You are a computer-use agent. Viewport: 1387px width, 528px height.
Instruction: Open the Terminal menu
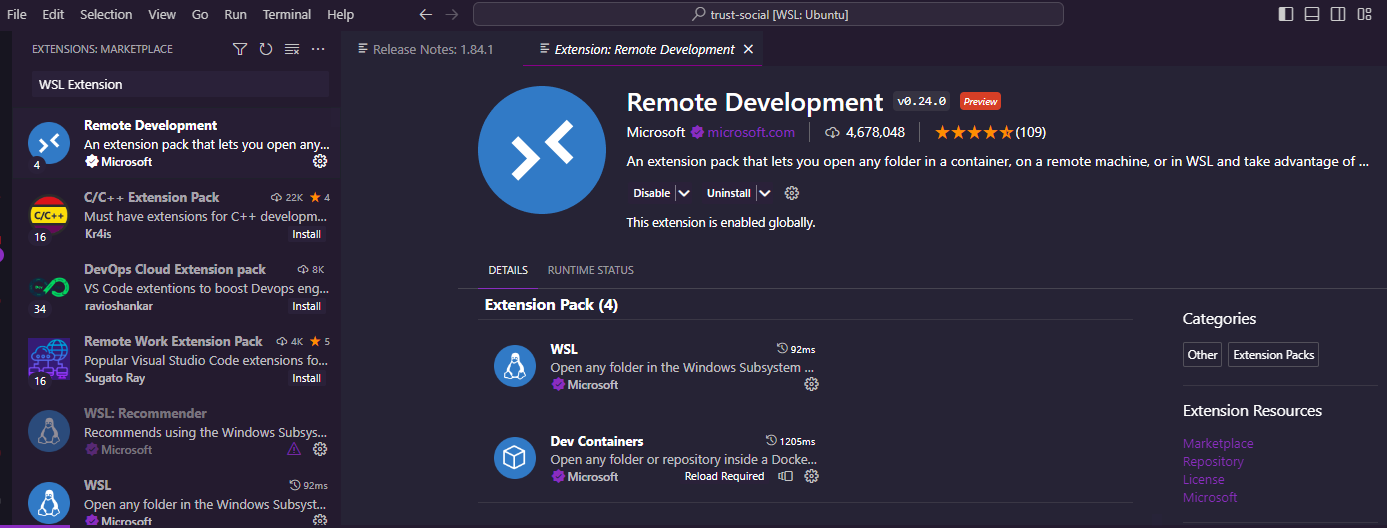pos(287,14)
